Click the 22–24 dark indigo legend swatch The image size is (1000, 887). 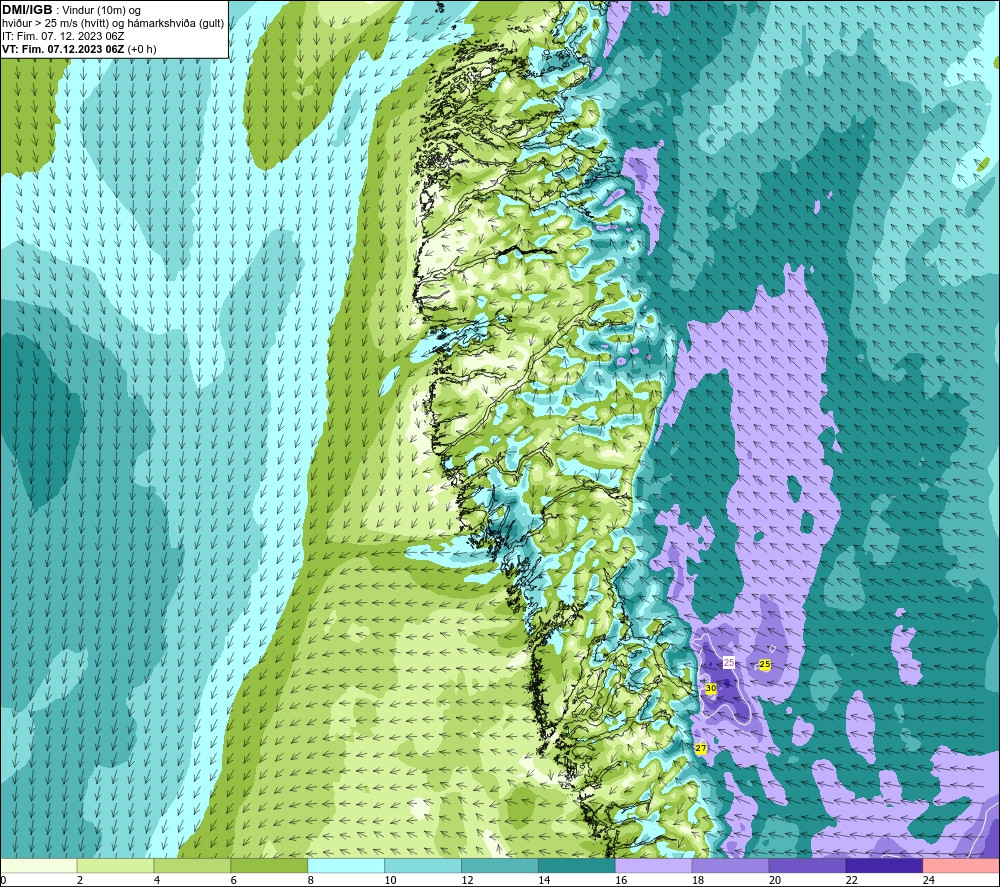(x=885, y=866)
